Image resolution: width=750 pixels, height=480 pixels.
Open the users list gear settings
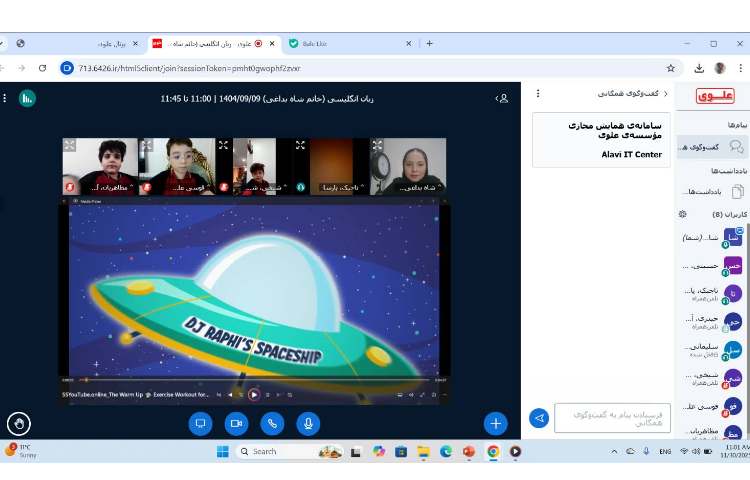pyautogui.click(x=683, y=214)
